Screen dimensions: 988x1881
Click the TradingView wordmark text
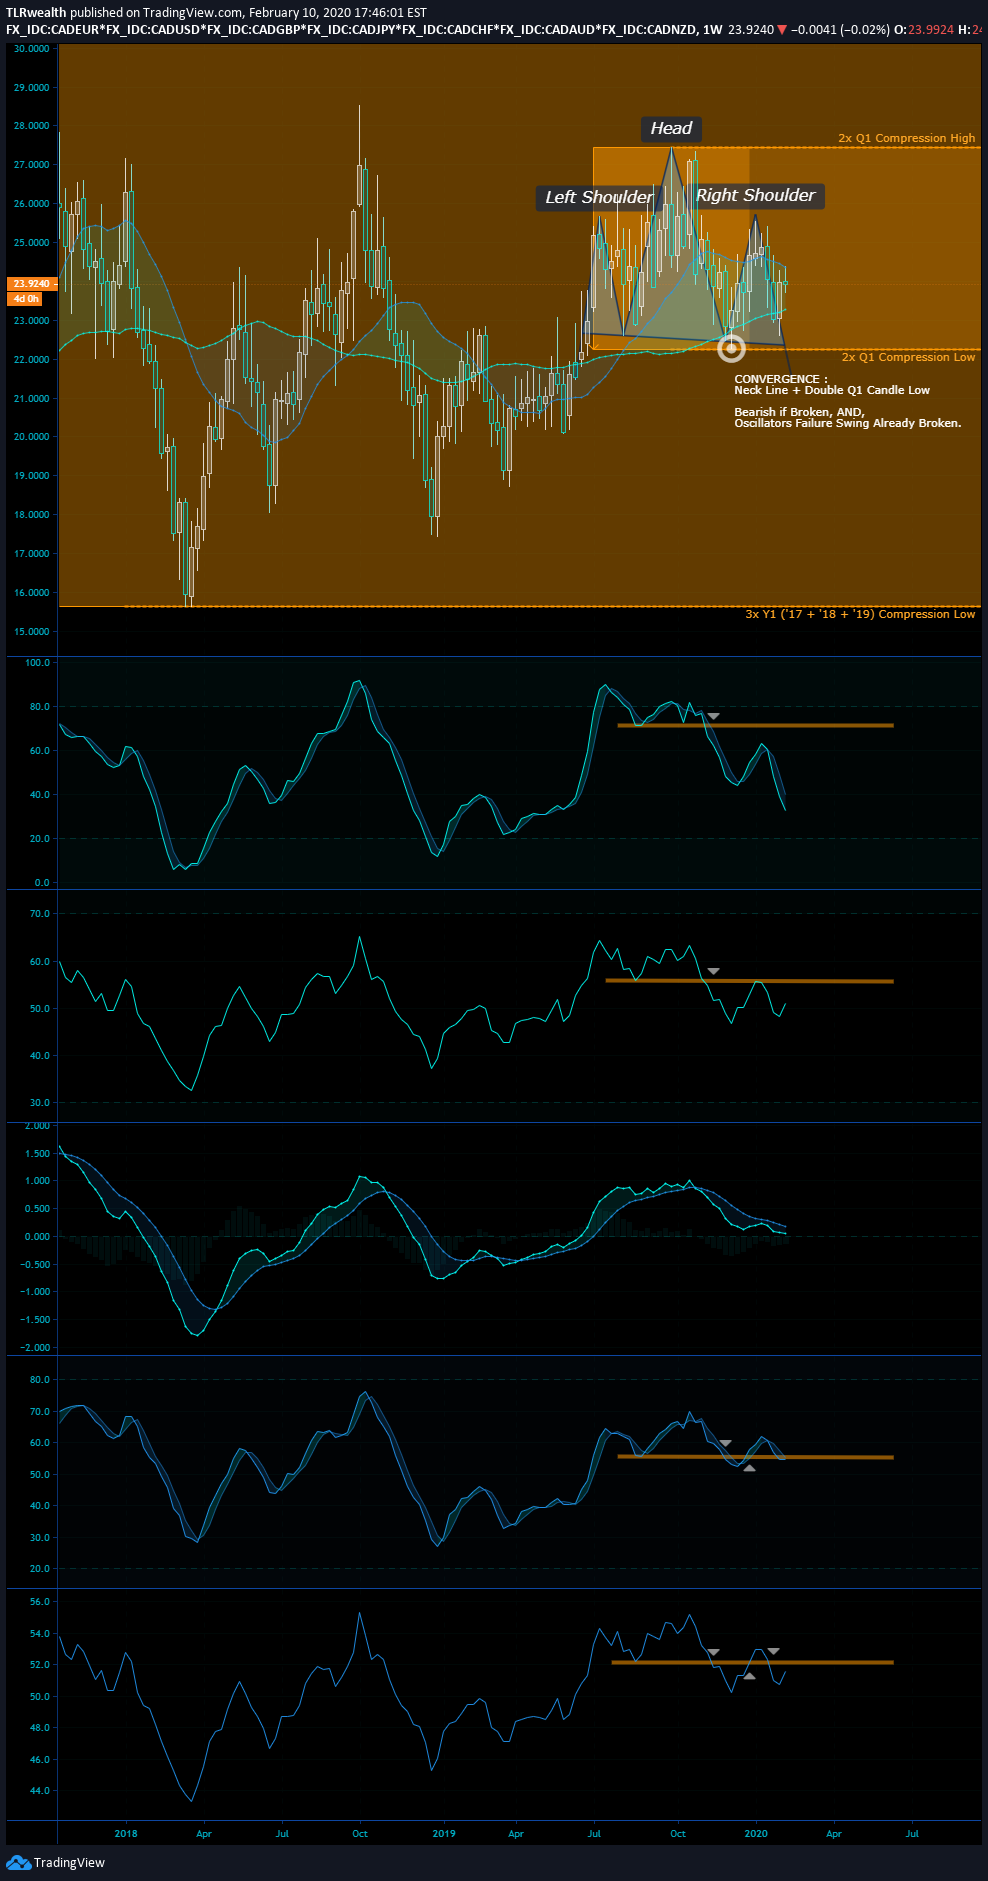pos(69,1862)
